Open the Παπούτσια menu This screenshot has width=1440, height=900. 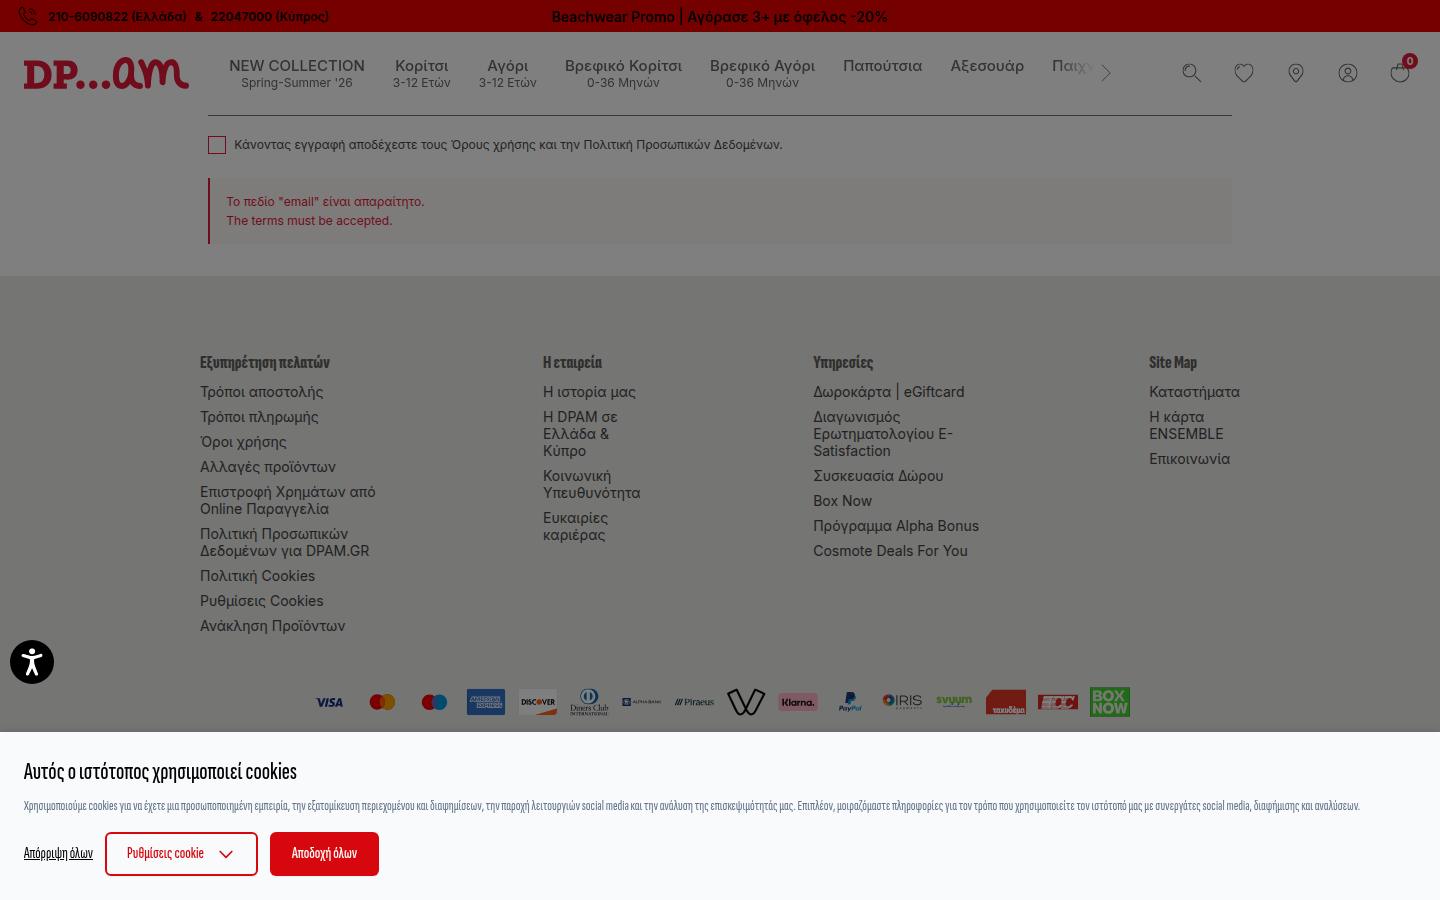click(882, 66)
